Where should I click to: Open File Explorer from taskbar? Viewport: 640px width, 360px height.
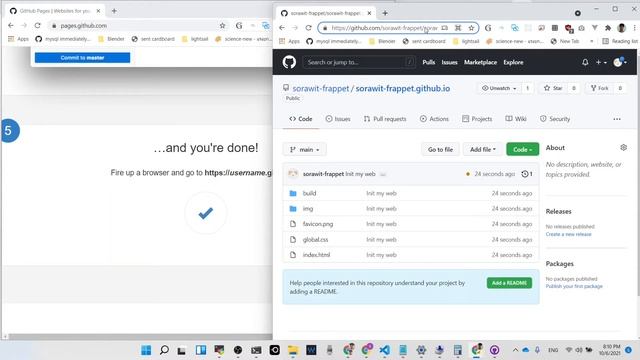[x=293, y=350]
